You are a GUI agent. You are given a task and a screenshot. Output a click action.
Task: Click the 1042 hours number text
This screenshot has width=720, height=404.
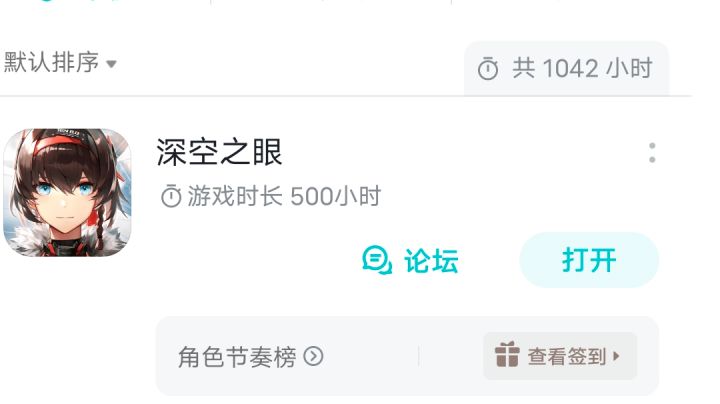571,69
